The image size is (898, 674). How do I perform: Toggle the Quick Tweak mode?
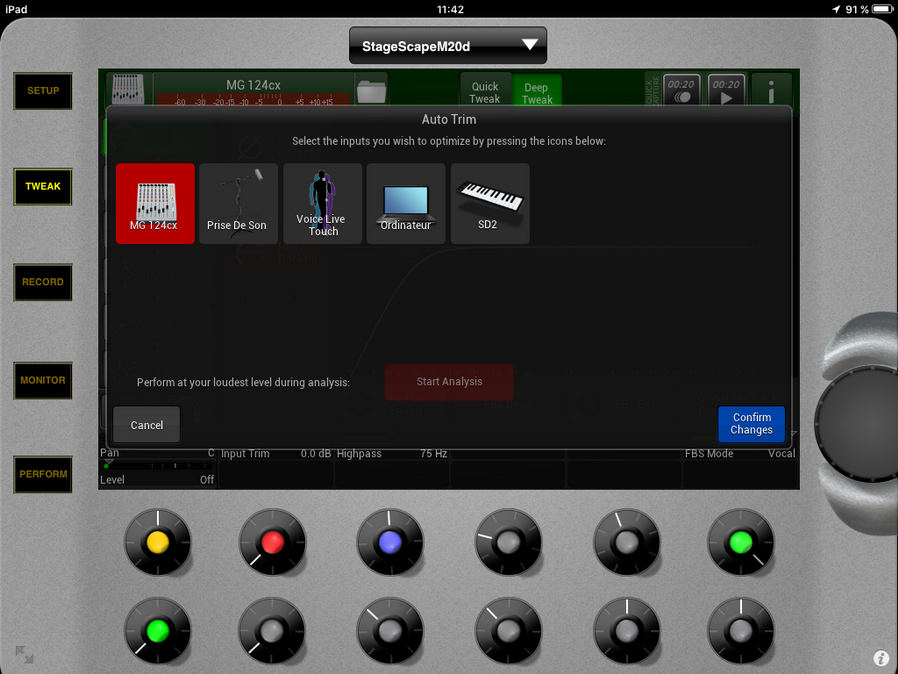[485, 92]
